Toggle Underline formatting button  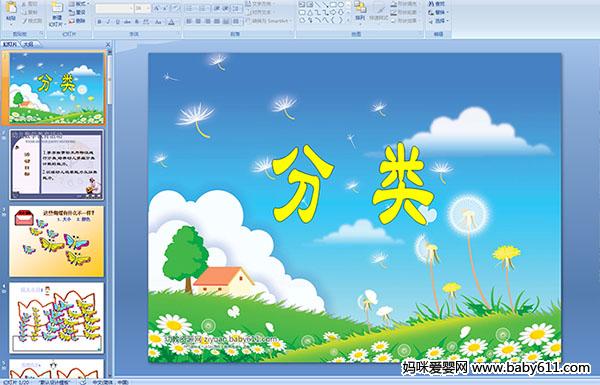pyautogui.click(x=117, y=22)
